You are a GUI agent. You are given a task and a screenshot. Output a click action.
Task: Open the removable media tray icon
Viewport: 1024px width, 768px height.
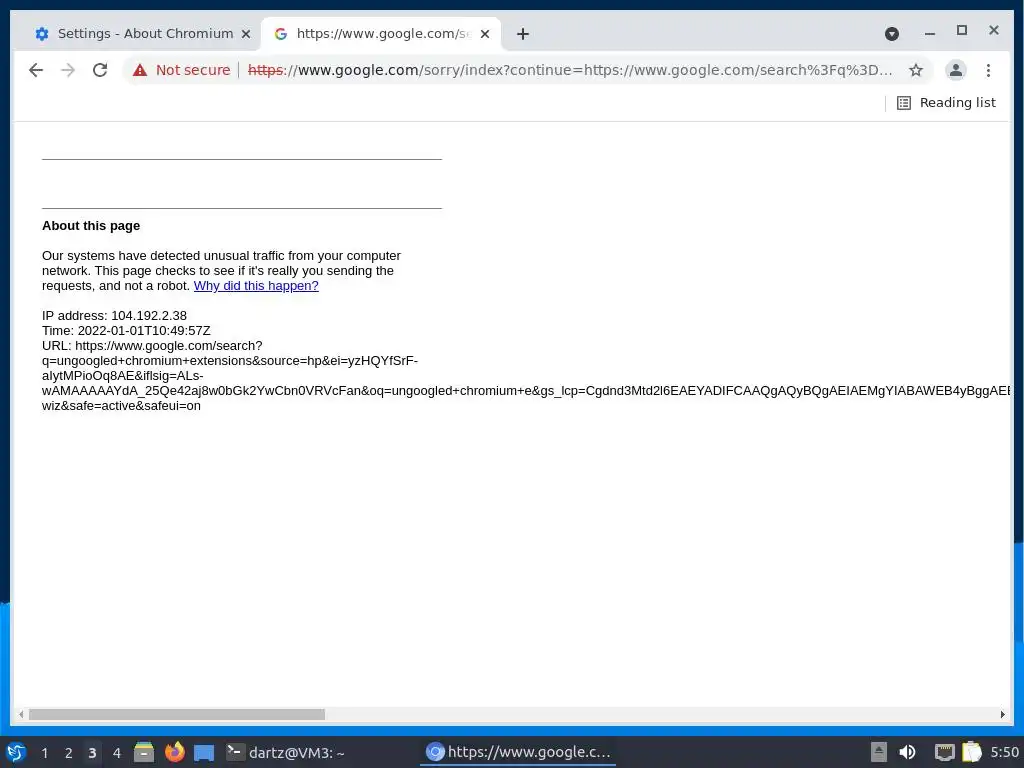(x=878, y=752)
